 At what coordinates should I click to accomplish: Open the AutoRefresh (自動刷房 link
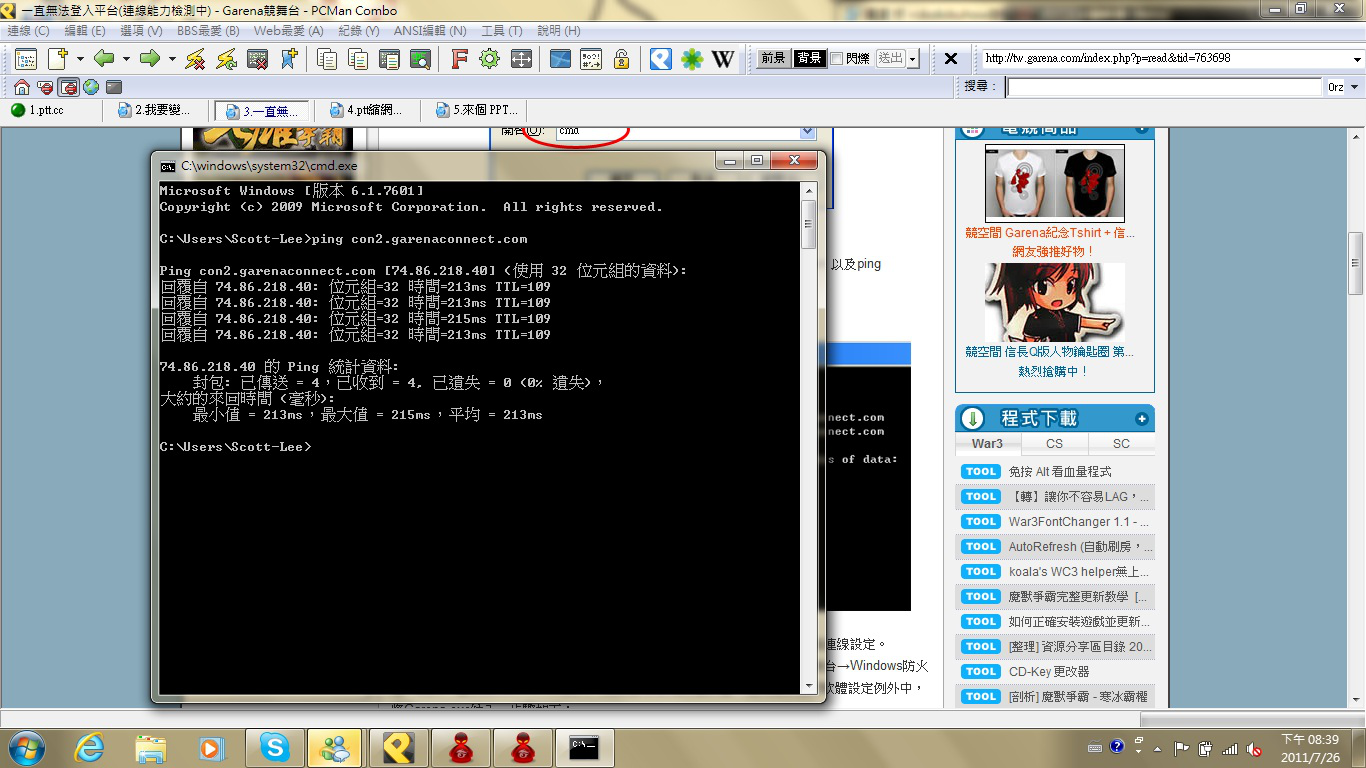tap(1080, 547)
